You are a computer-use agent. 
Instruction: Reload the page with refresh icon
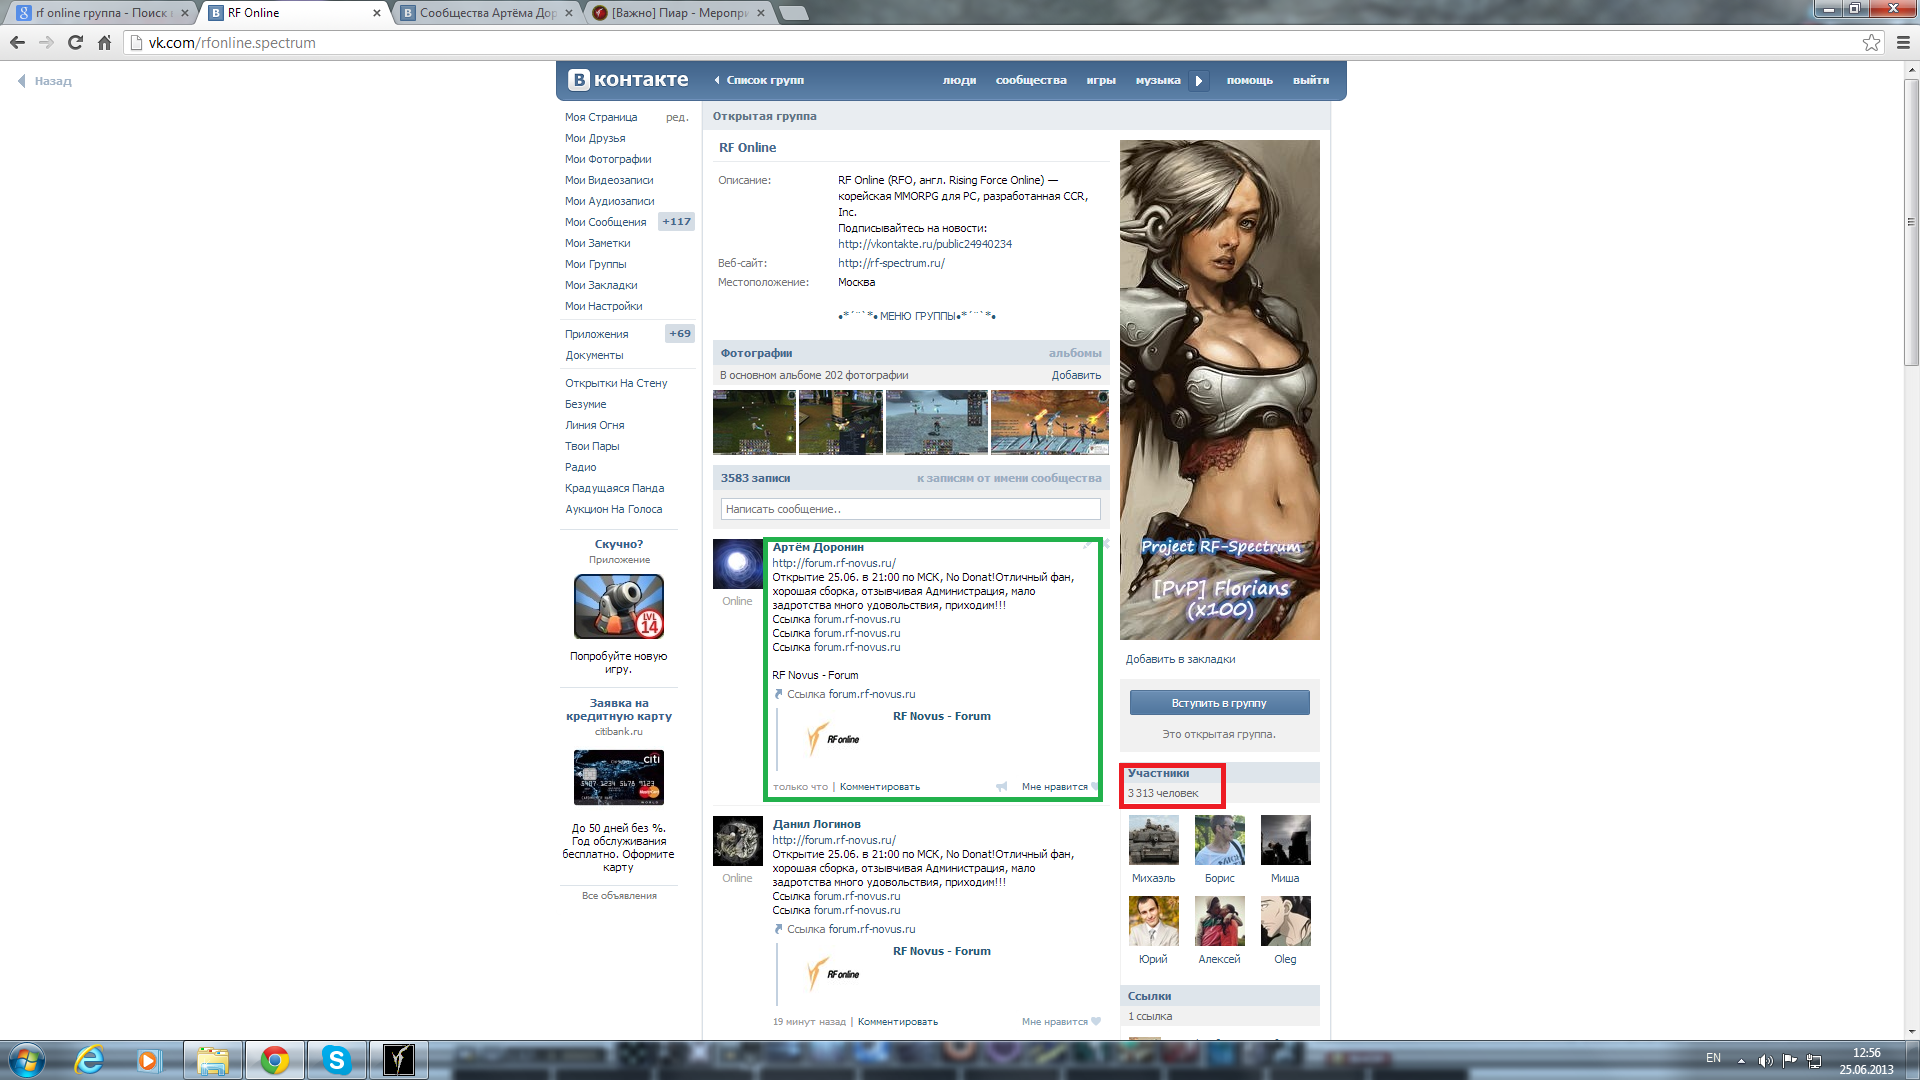[x=75, y=42]
